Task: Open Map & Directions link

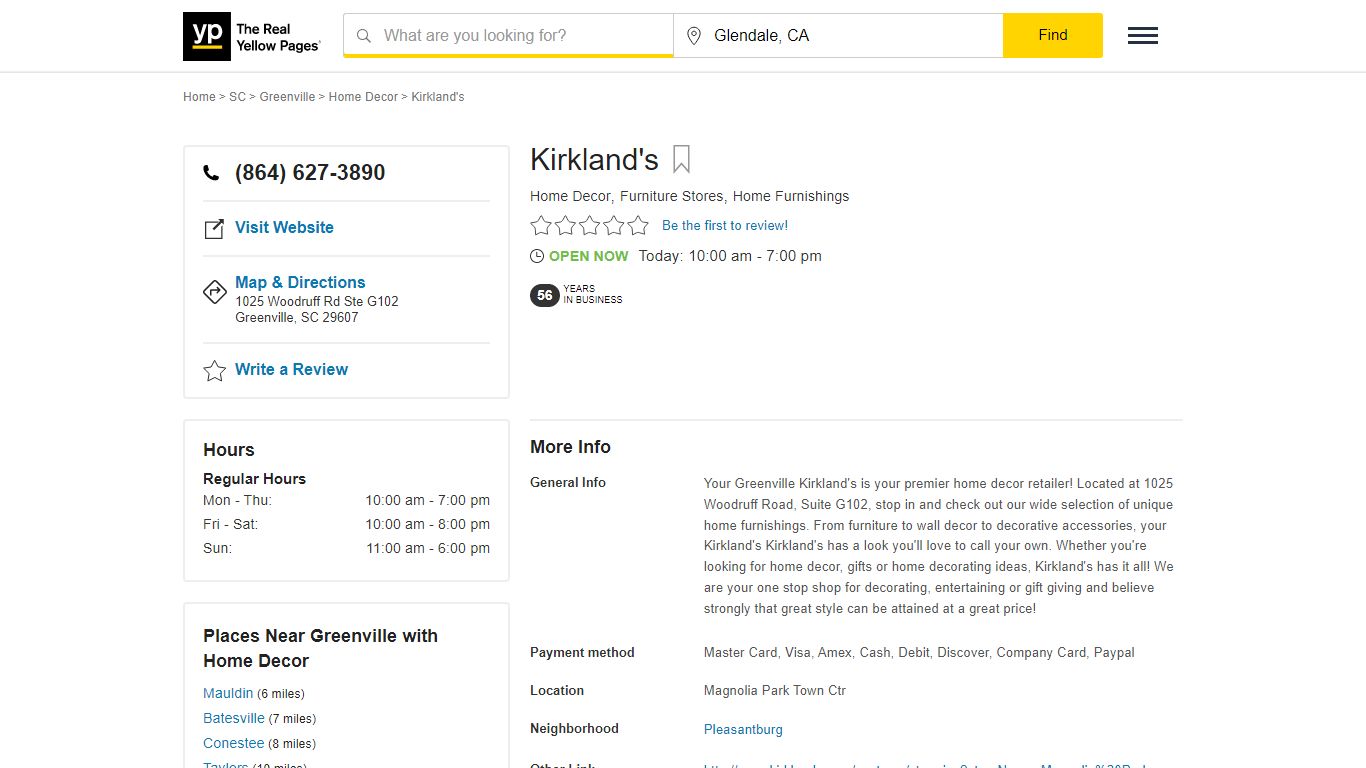Action: tap(300, 282)
